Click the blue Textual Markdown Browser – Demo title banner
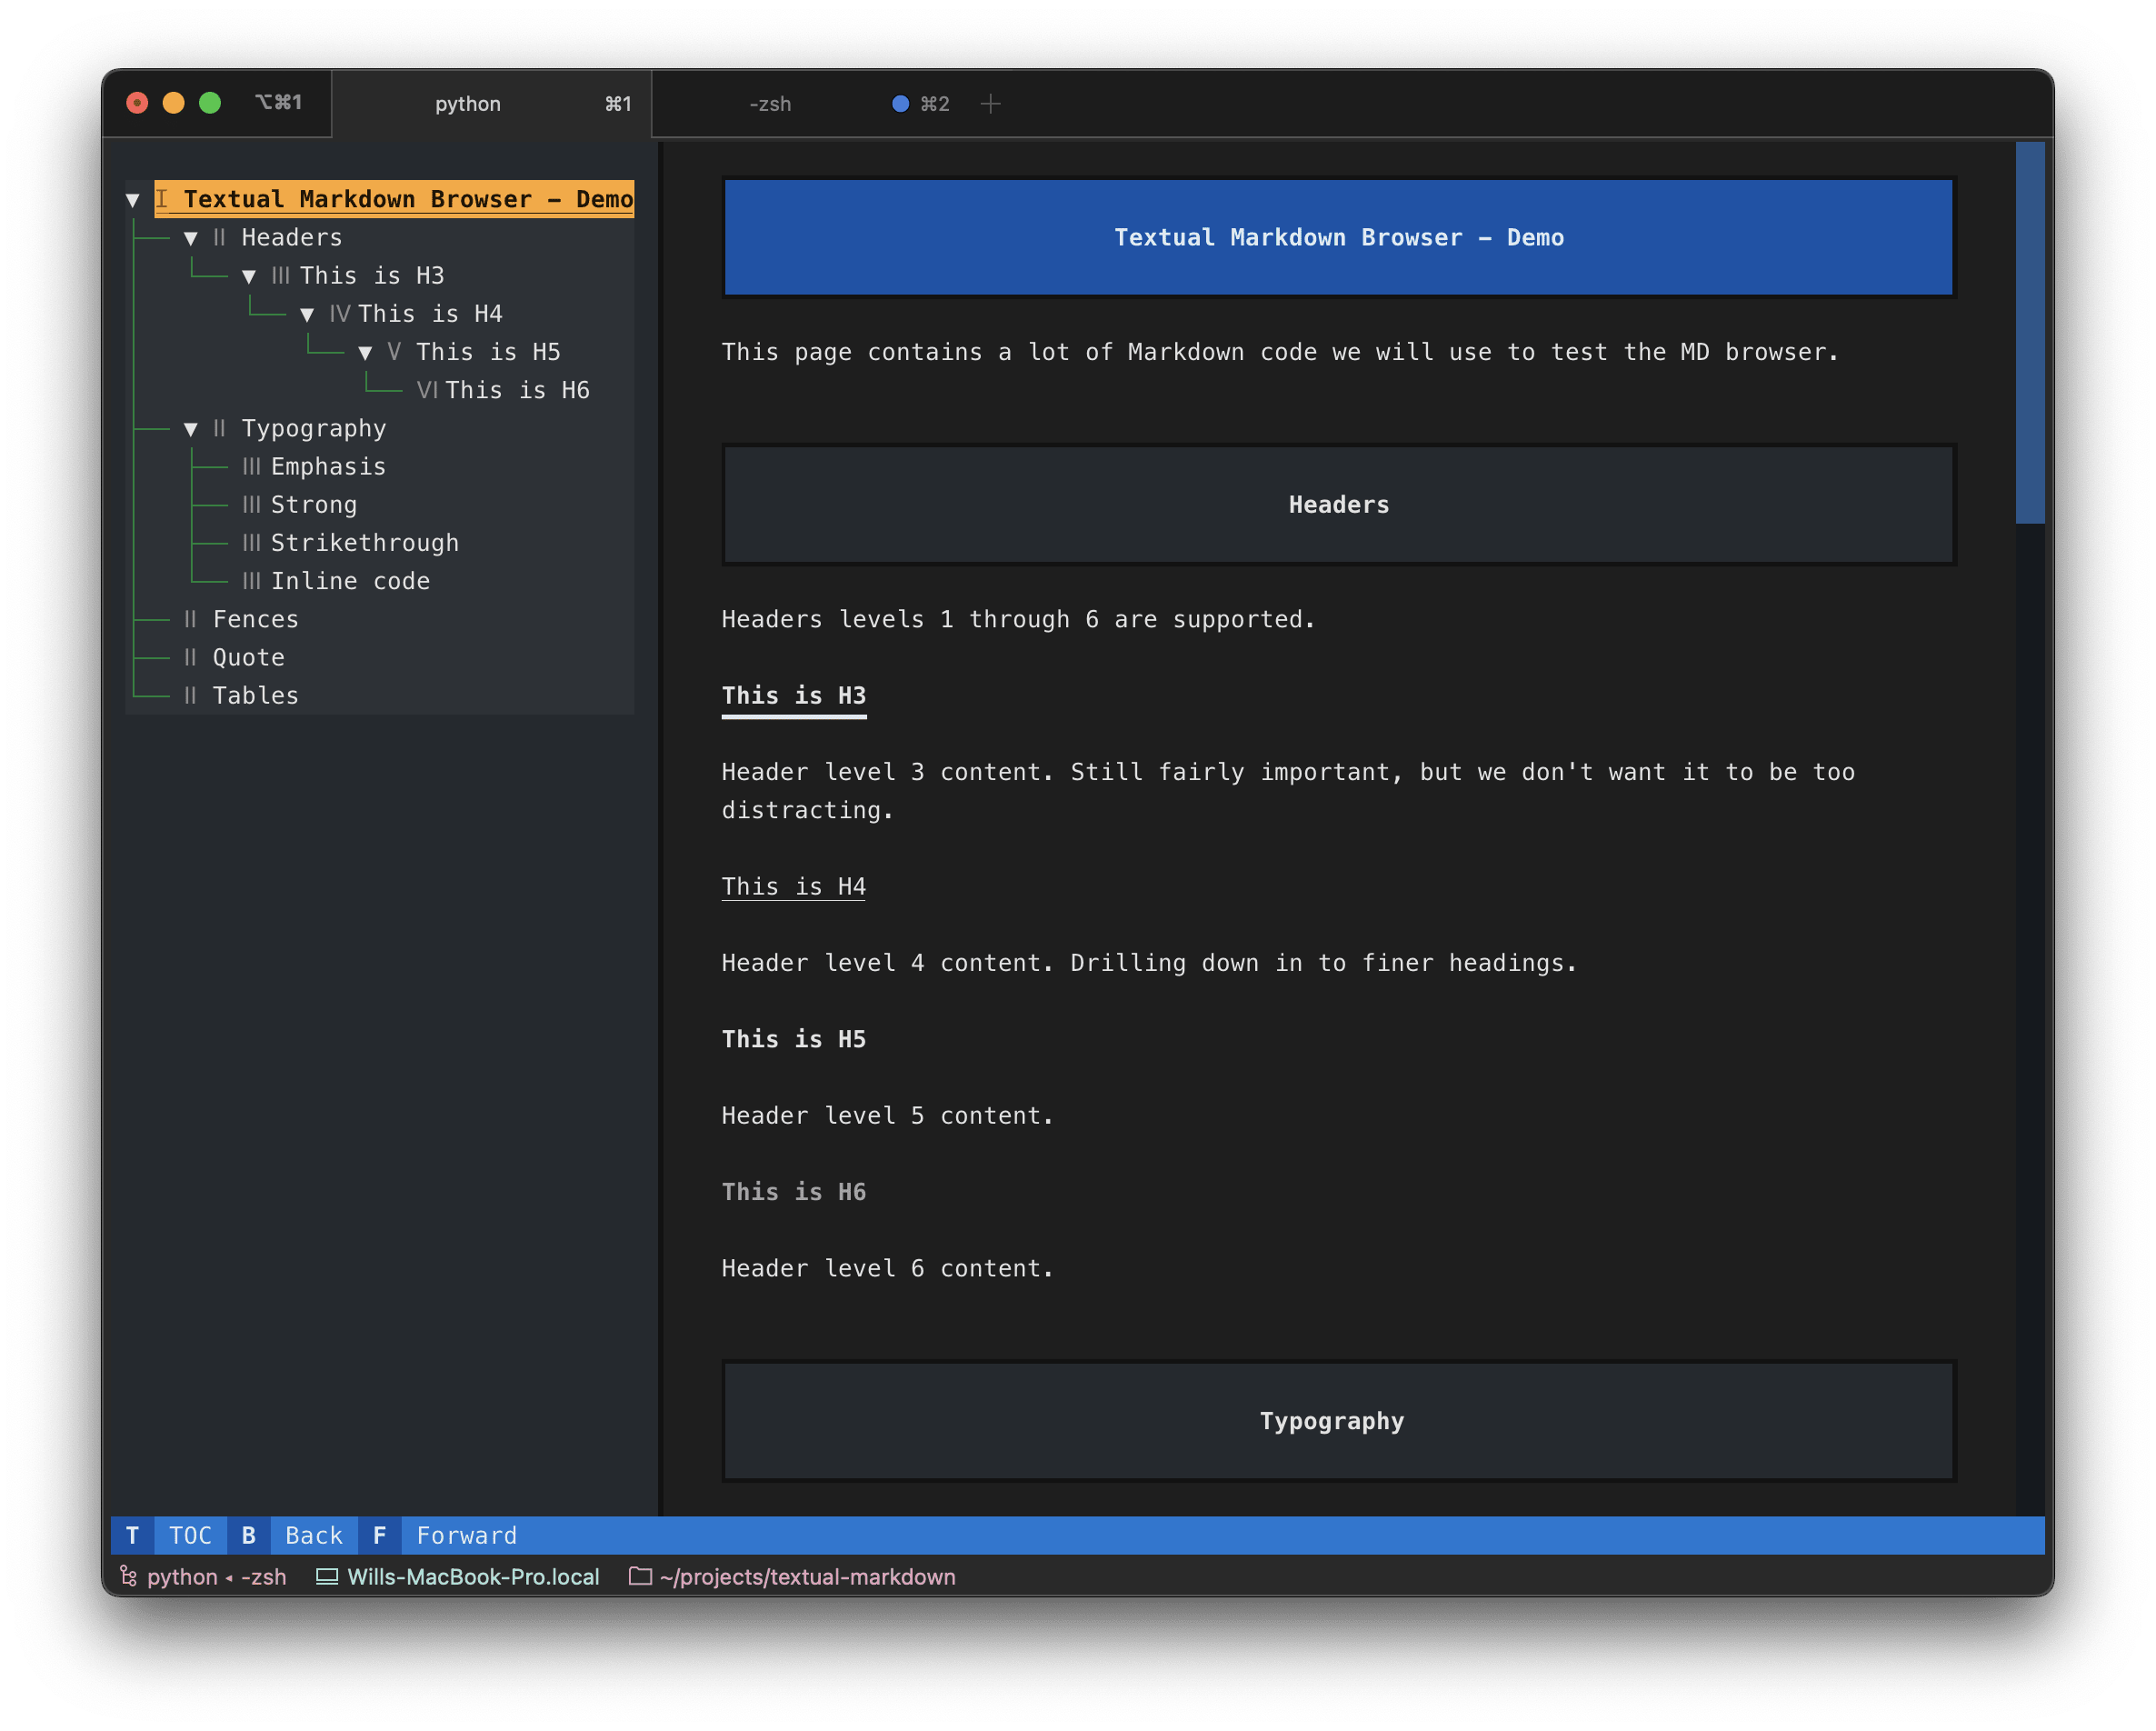Viewport: 2156px width, 1731px height. point(1338,238)
